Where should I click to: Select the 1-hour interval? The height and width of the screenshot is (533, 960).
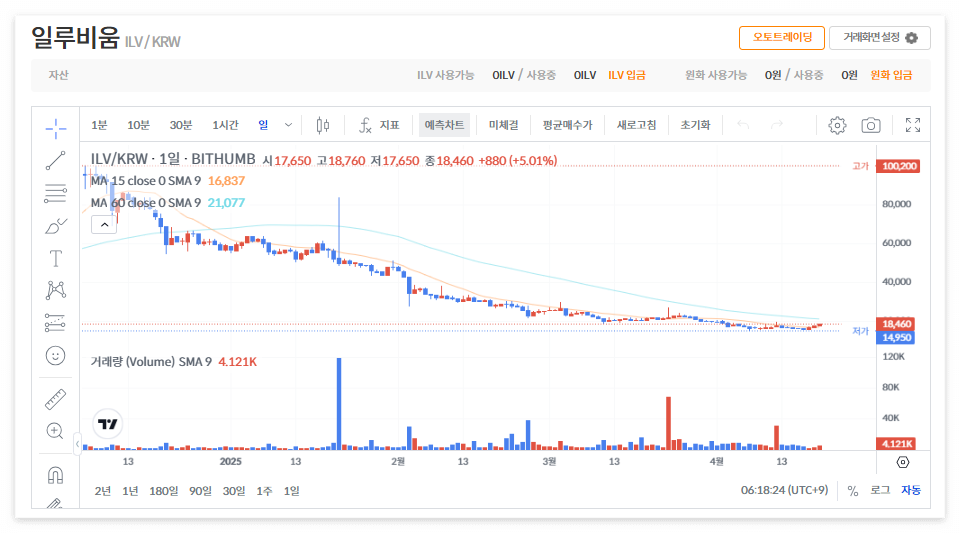(x=225, y=125)
